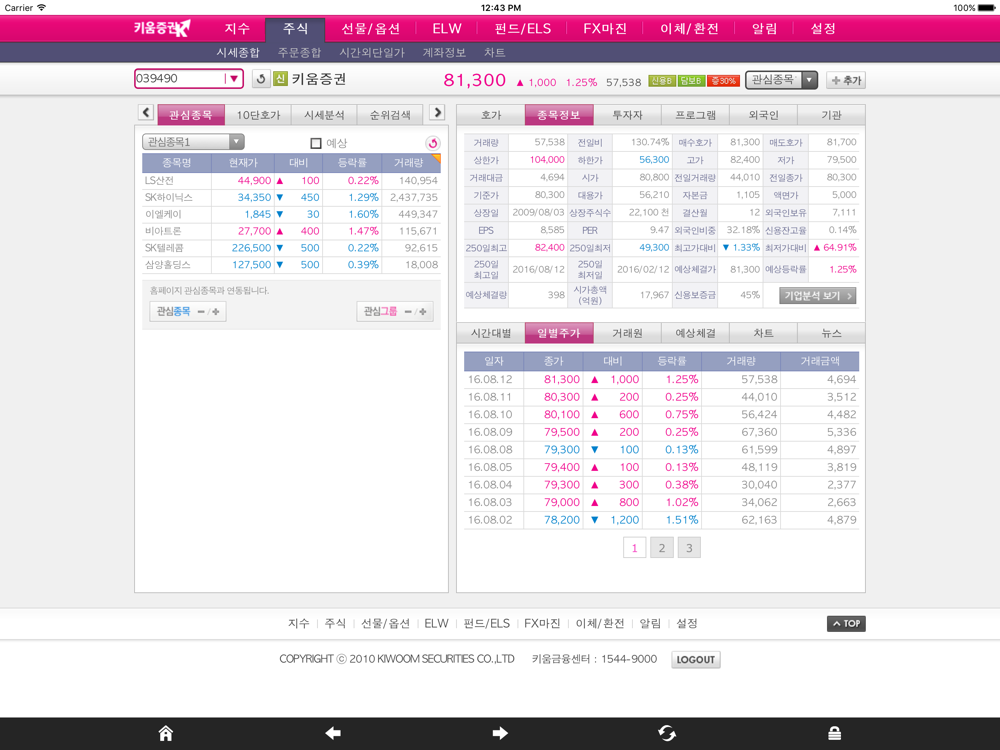Open the 주식 main menu

tap(295, 29)
